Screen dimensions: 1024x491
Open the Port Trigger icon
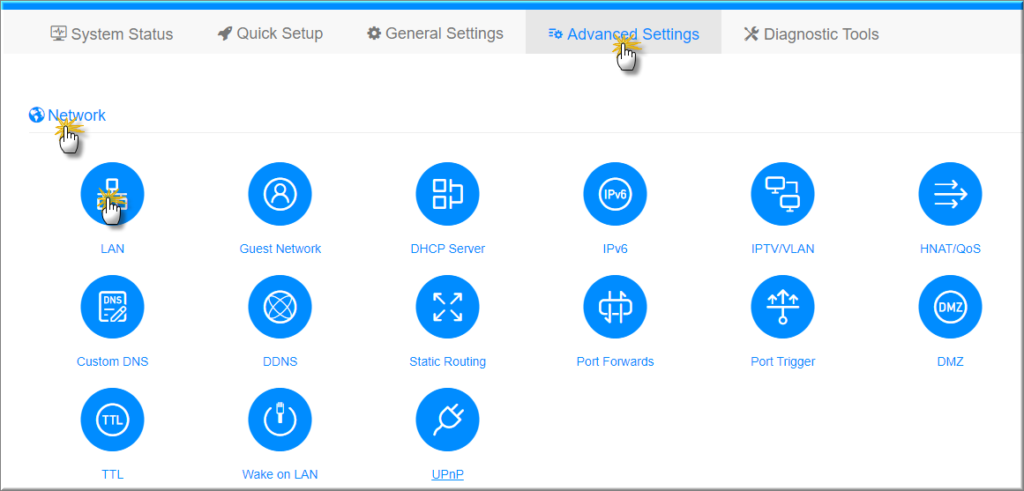coord(782,307)
